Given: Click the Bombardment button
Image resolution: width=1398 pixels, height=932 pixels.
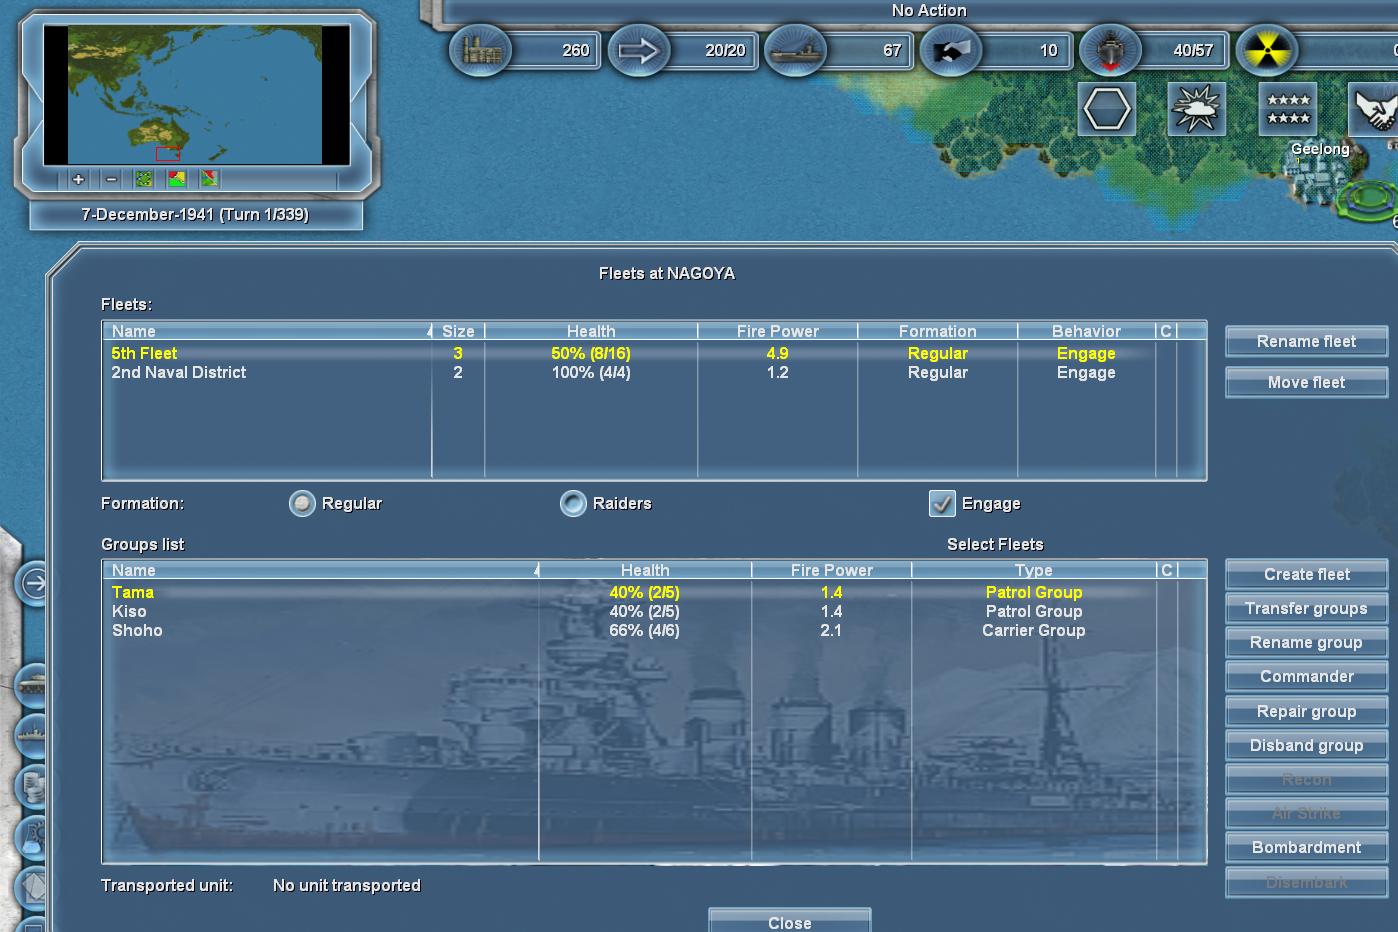Looking at the screenshot, I should click(x=1306, y=847).
